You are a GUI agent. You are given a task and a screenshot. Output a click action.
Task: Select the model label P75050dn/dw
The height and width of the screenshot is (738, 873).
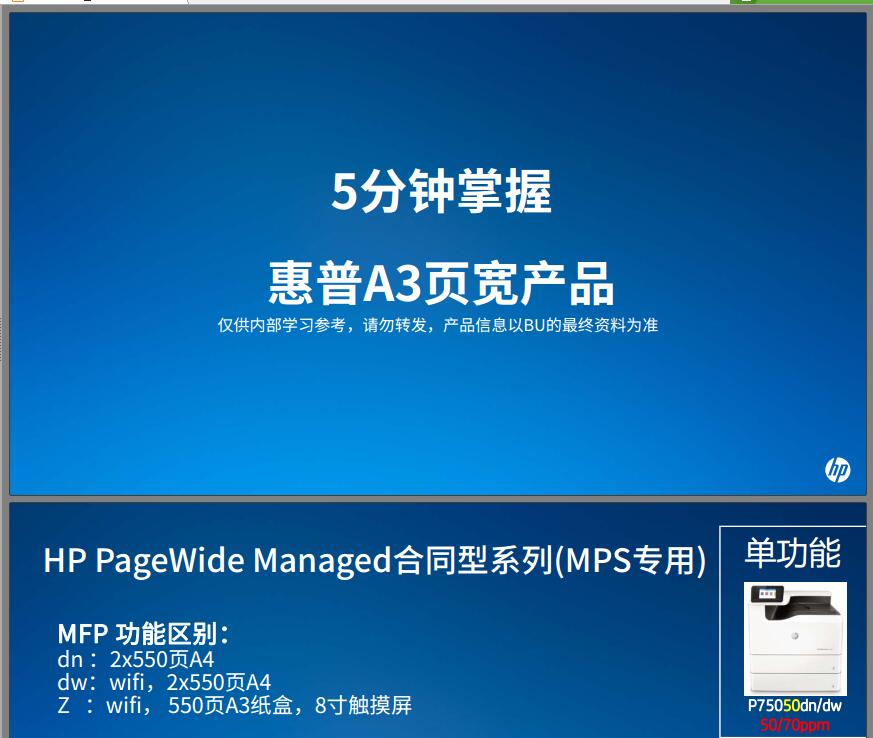[794, 706]
